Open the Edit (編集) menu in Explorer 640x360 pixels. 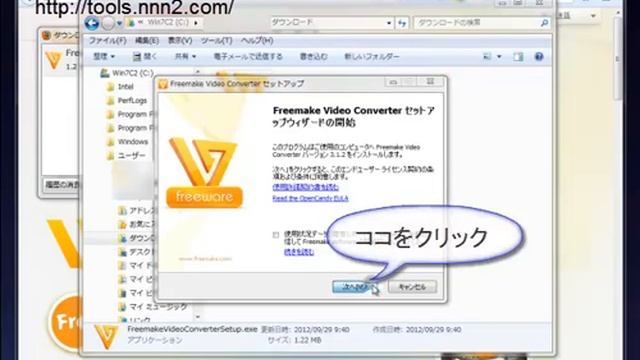coord(147,40)
